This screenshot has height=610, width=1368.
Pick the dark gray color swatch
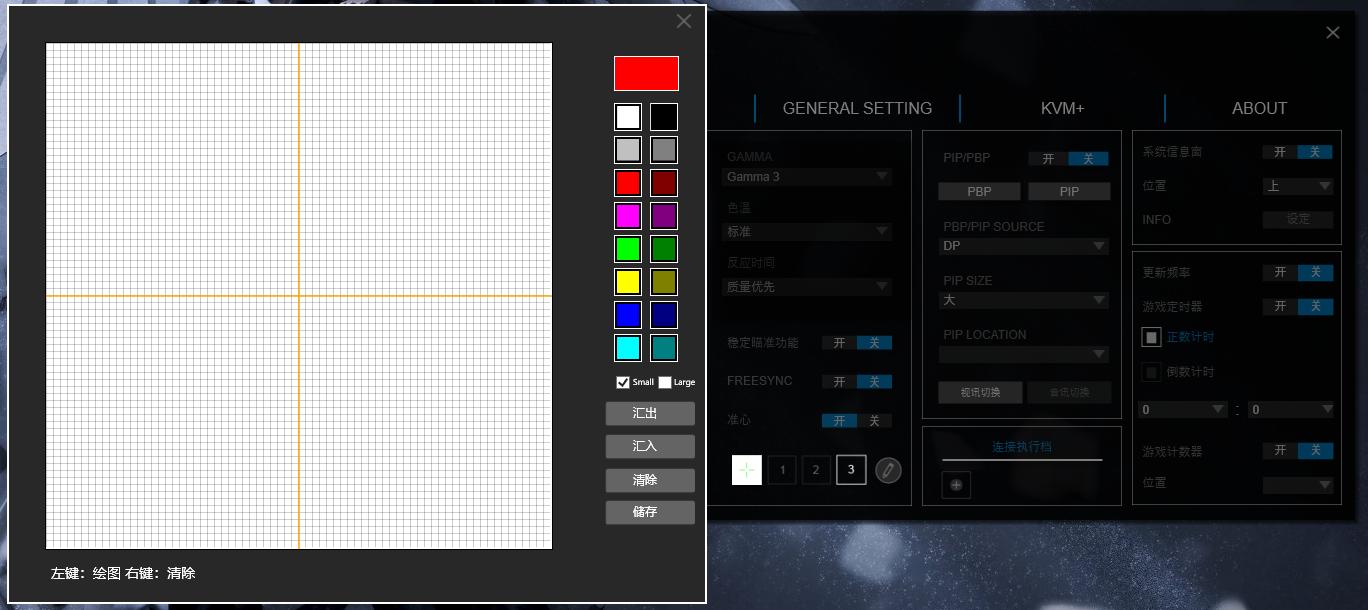pyautogui.click(x=664, y=150)
